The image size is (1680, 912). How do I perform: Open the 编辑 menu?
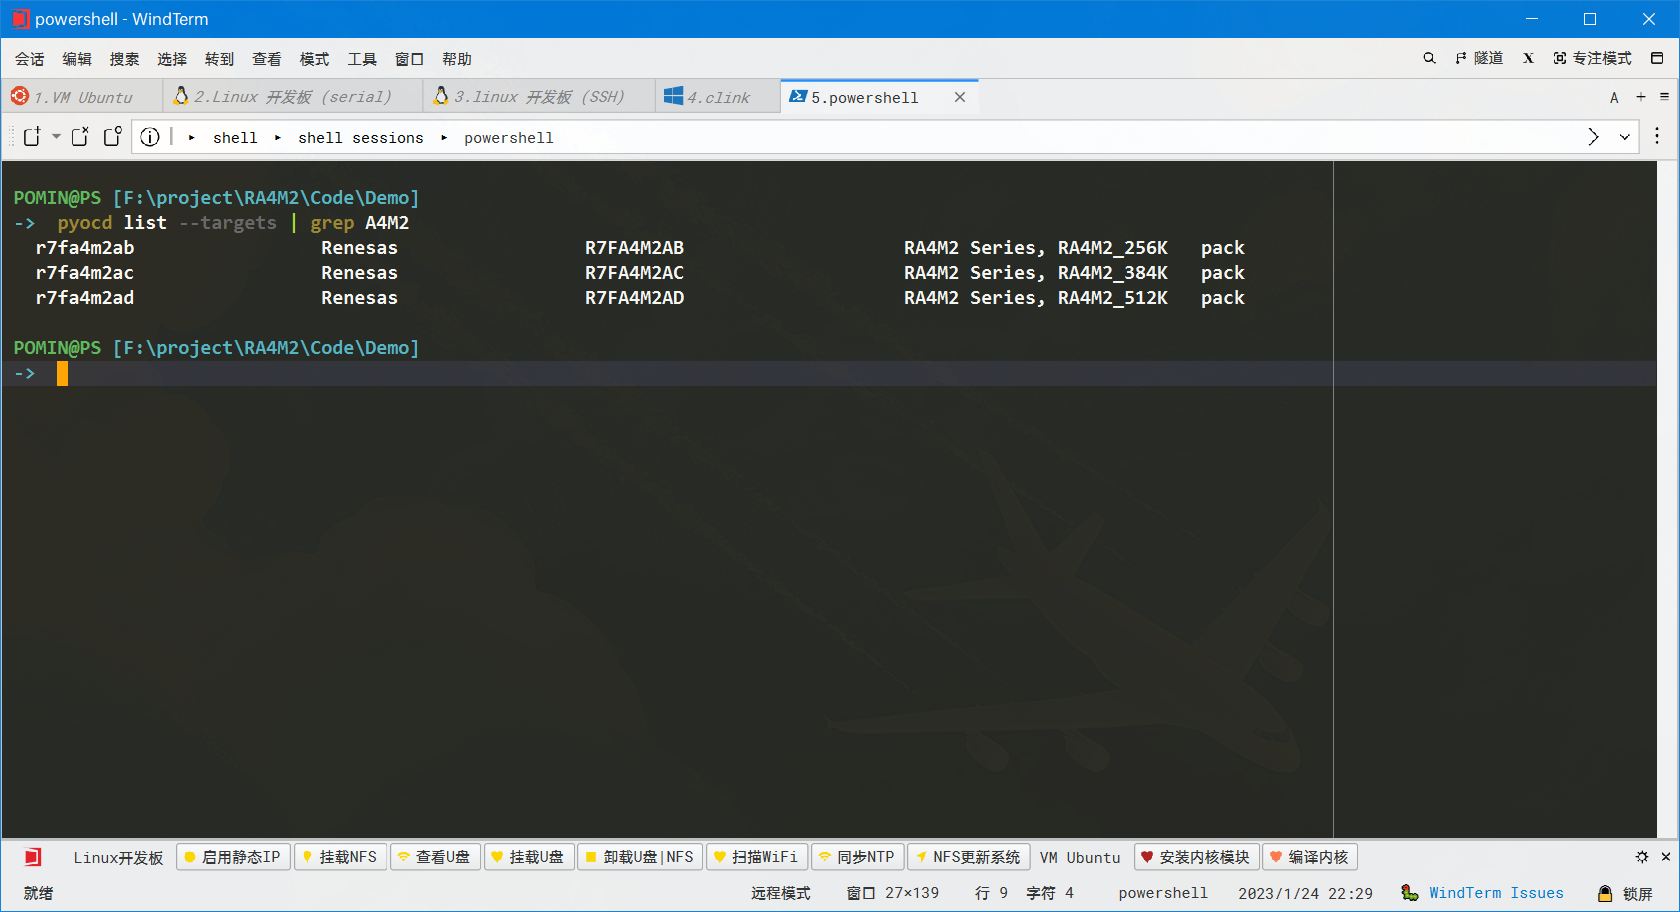coord(77,59)
